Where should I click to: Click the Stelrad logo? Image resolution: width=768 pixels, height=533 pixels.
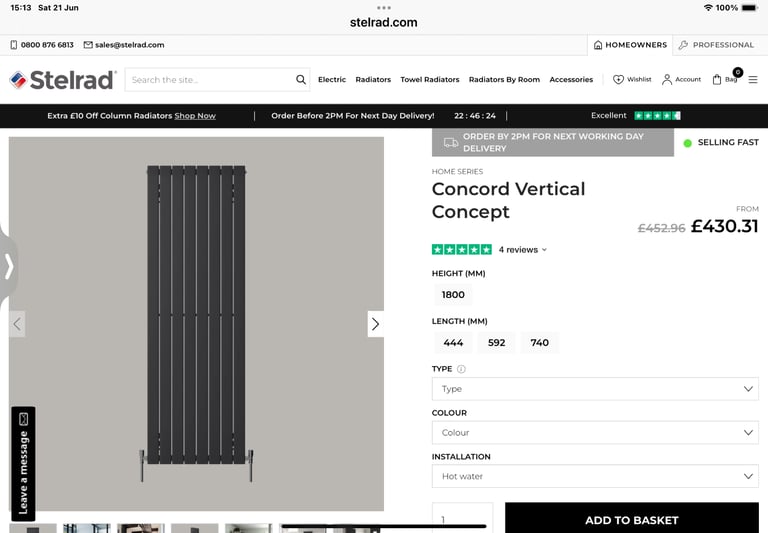63,80
